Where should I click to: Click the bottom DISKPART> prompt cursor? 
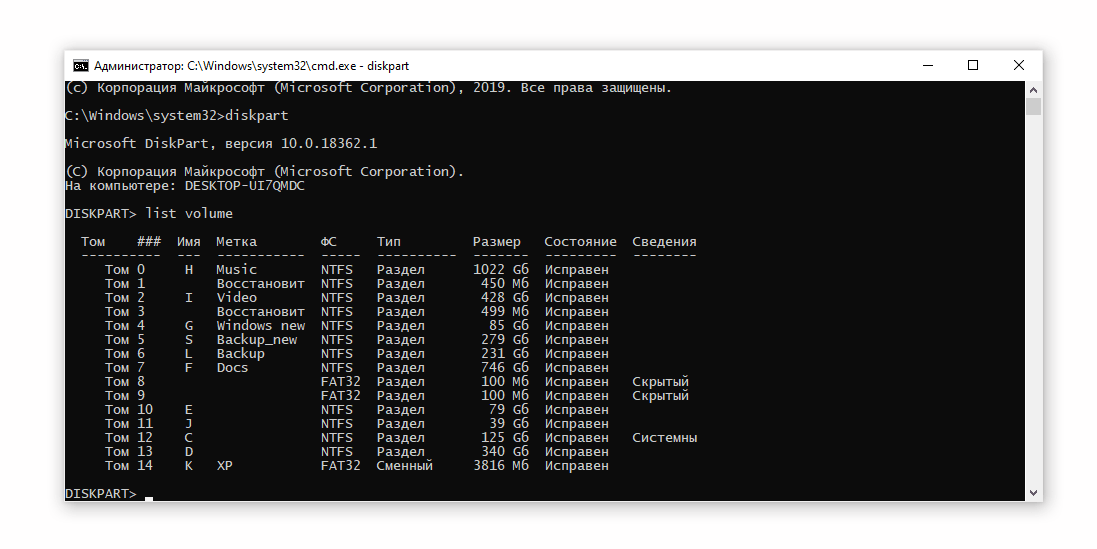[149, 498]
